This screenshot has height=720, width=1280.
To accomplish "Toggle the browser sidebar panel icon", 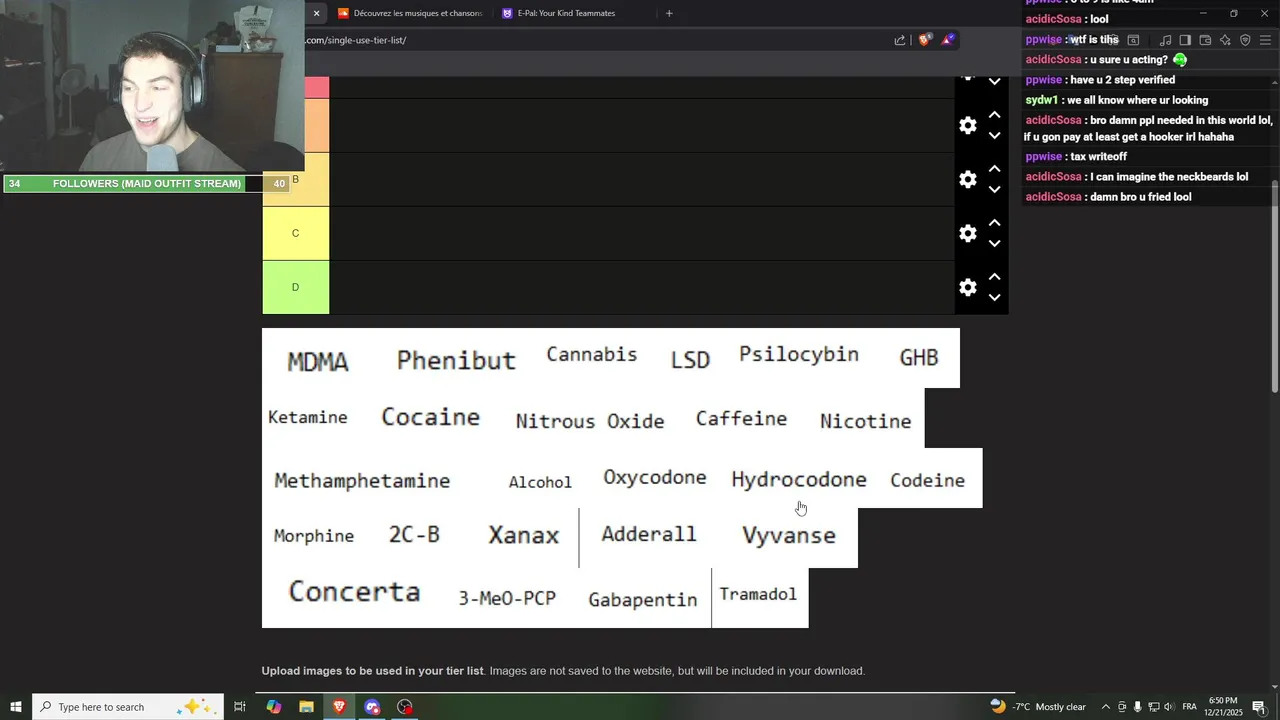I will point(1185,40).
